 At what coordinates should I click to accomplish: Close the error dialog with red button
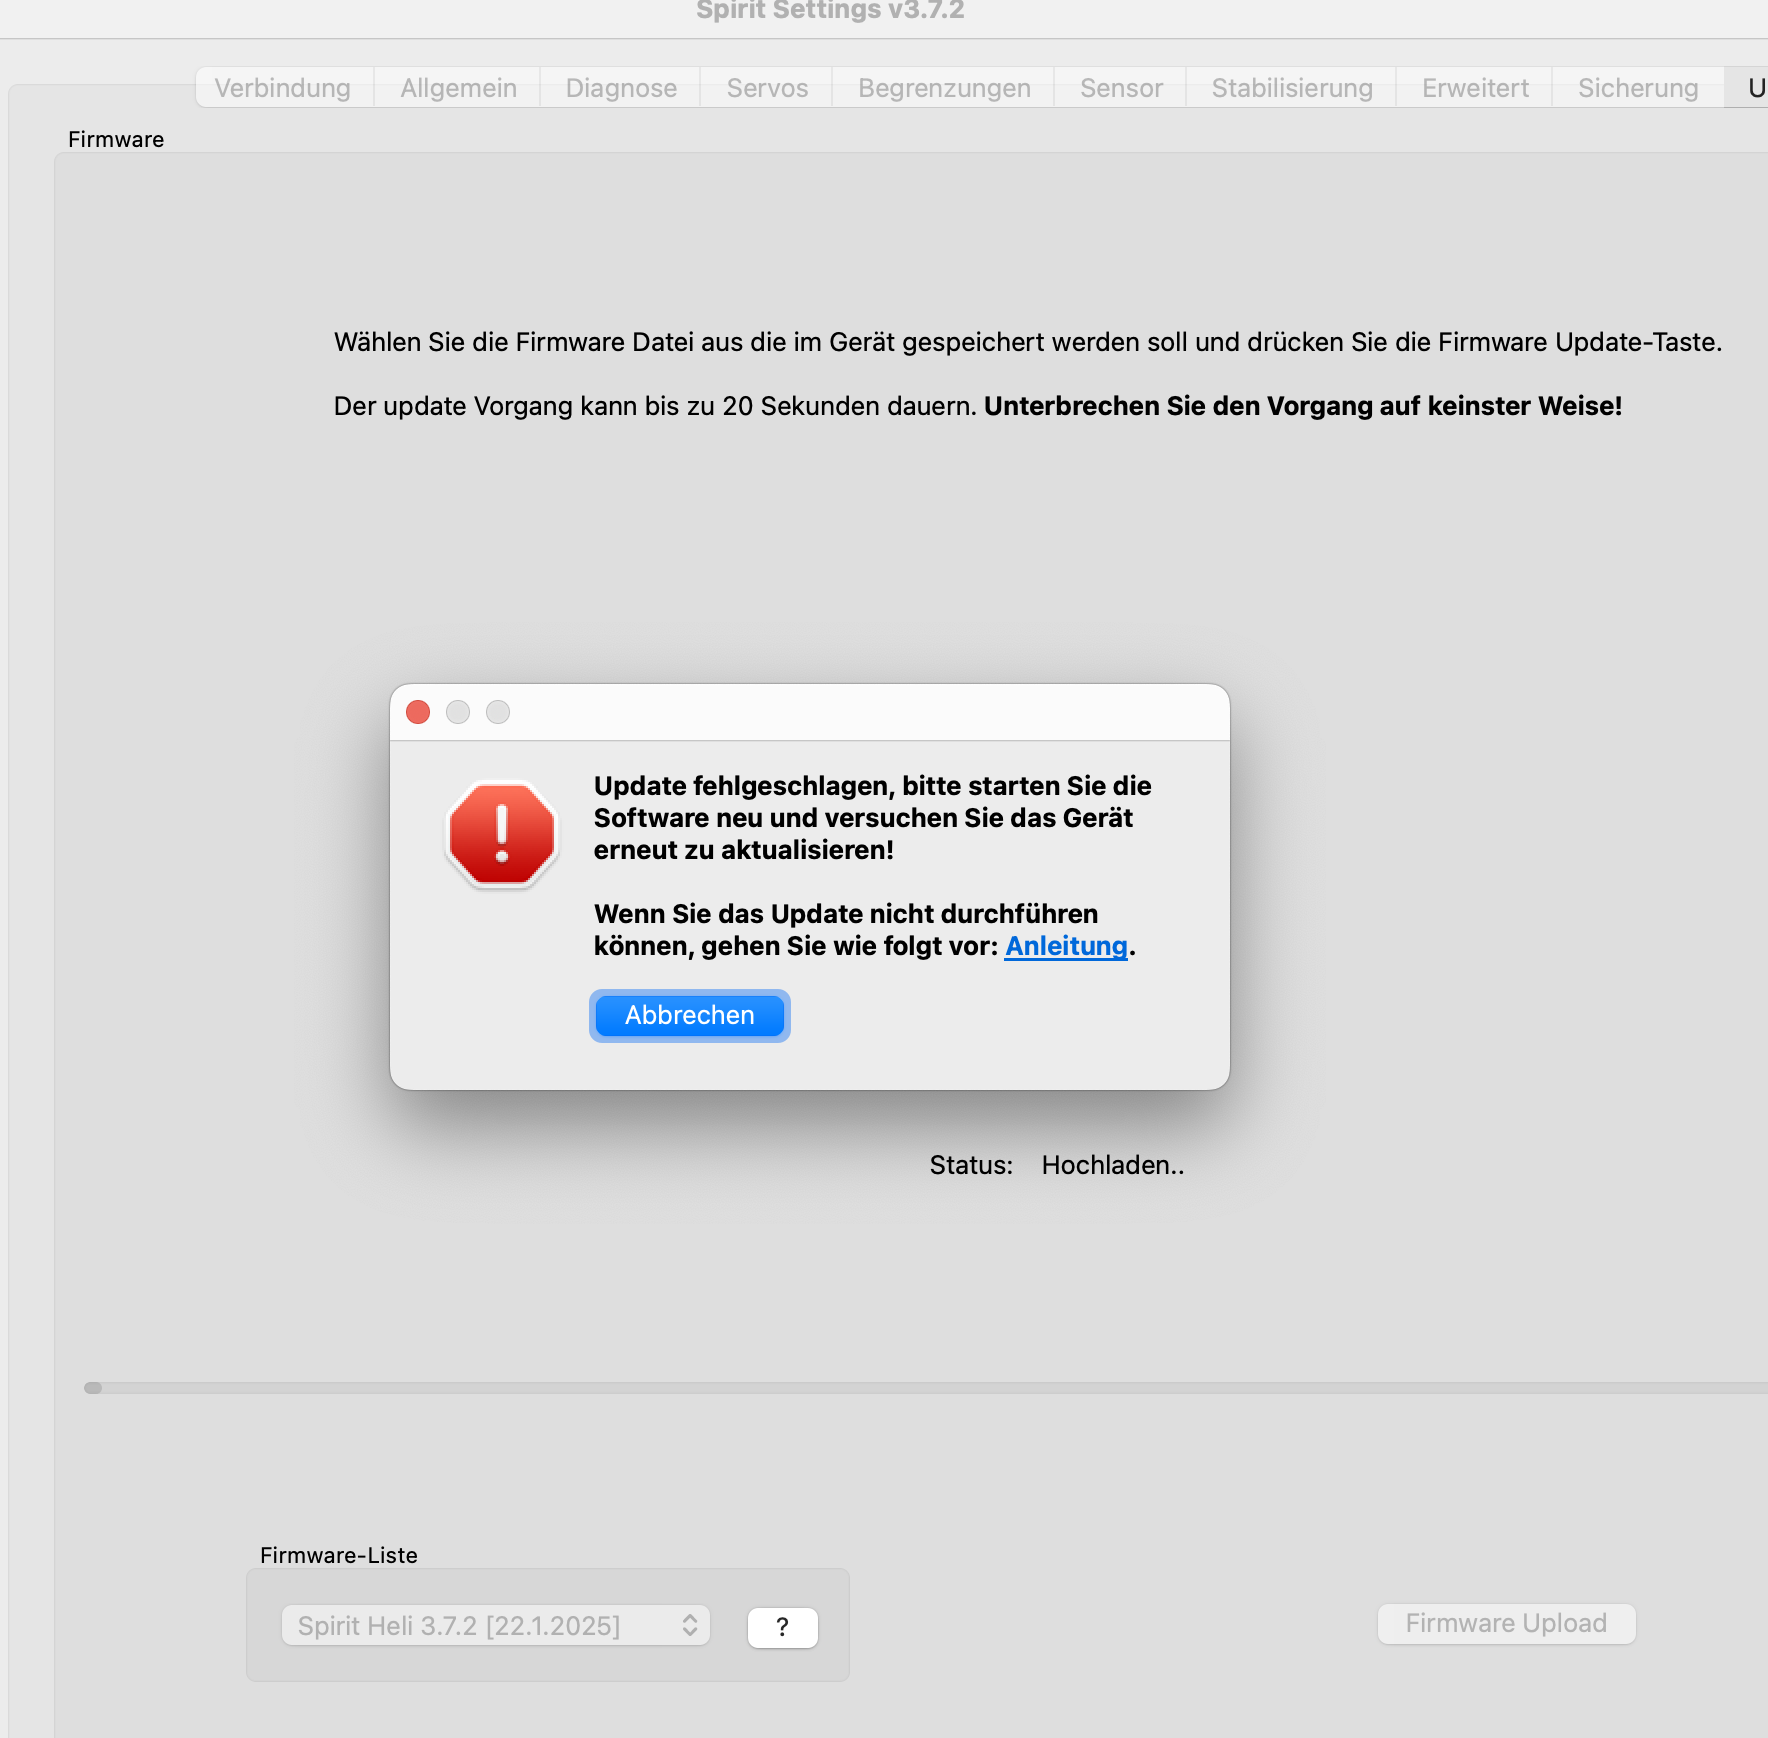418,712
